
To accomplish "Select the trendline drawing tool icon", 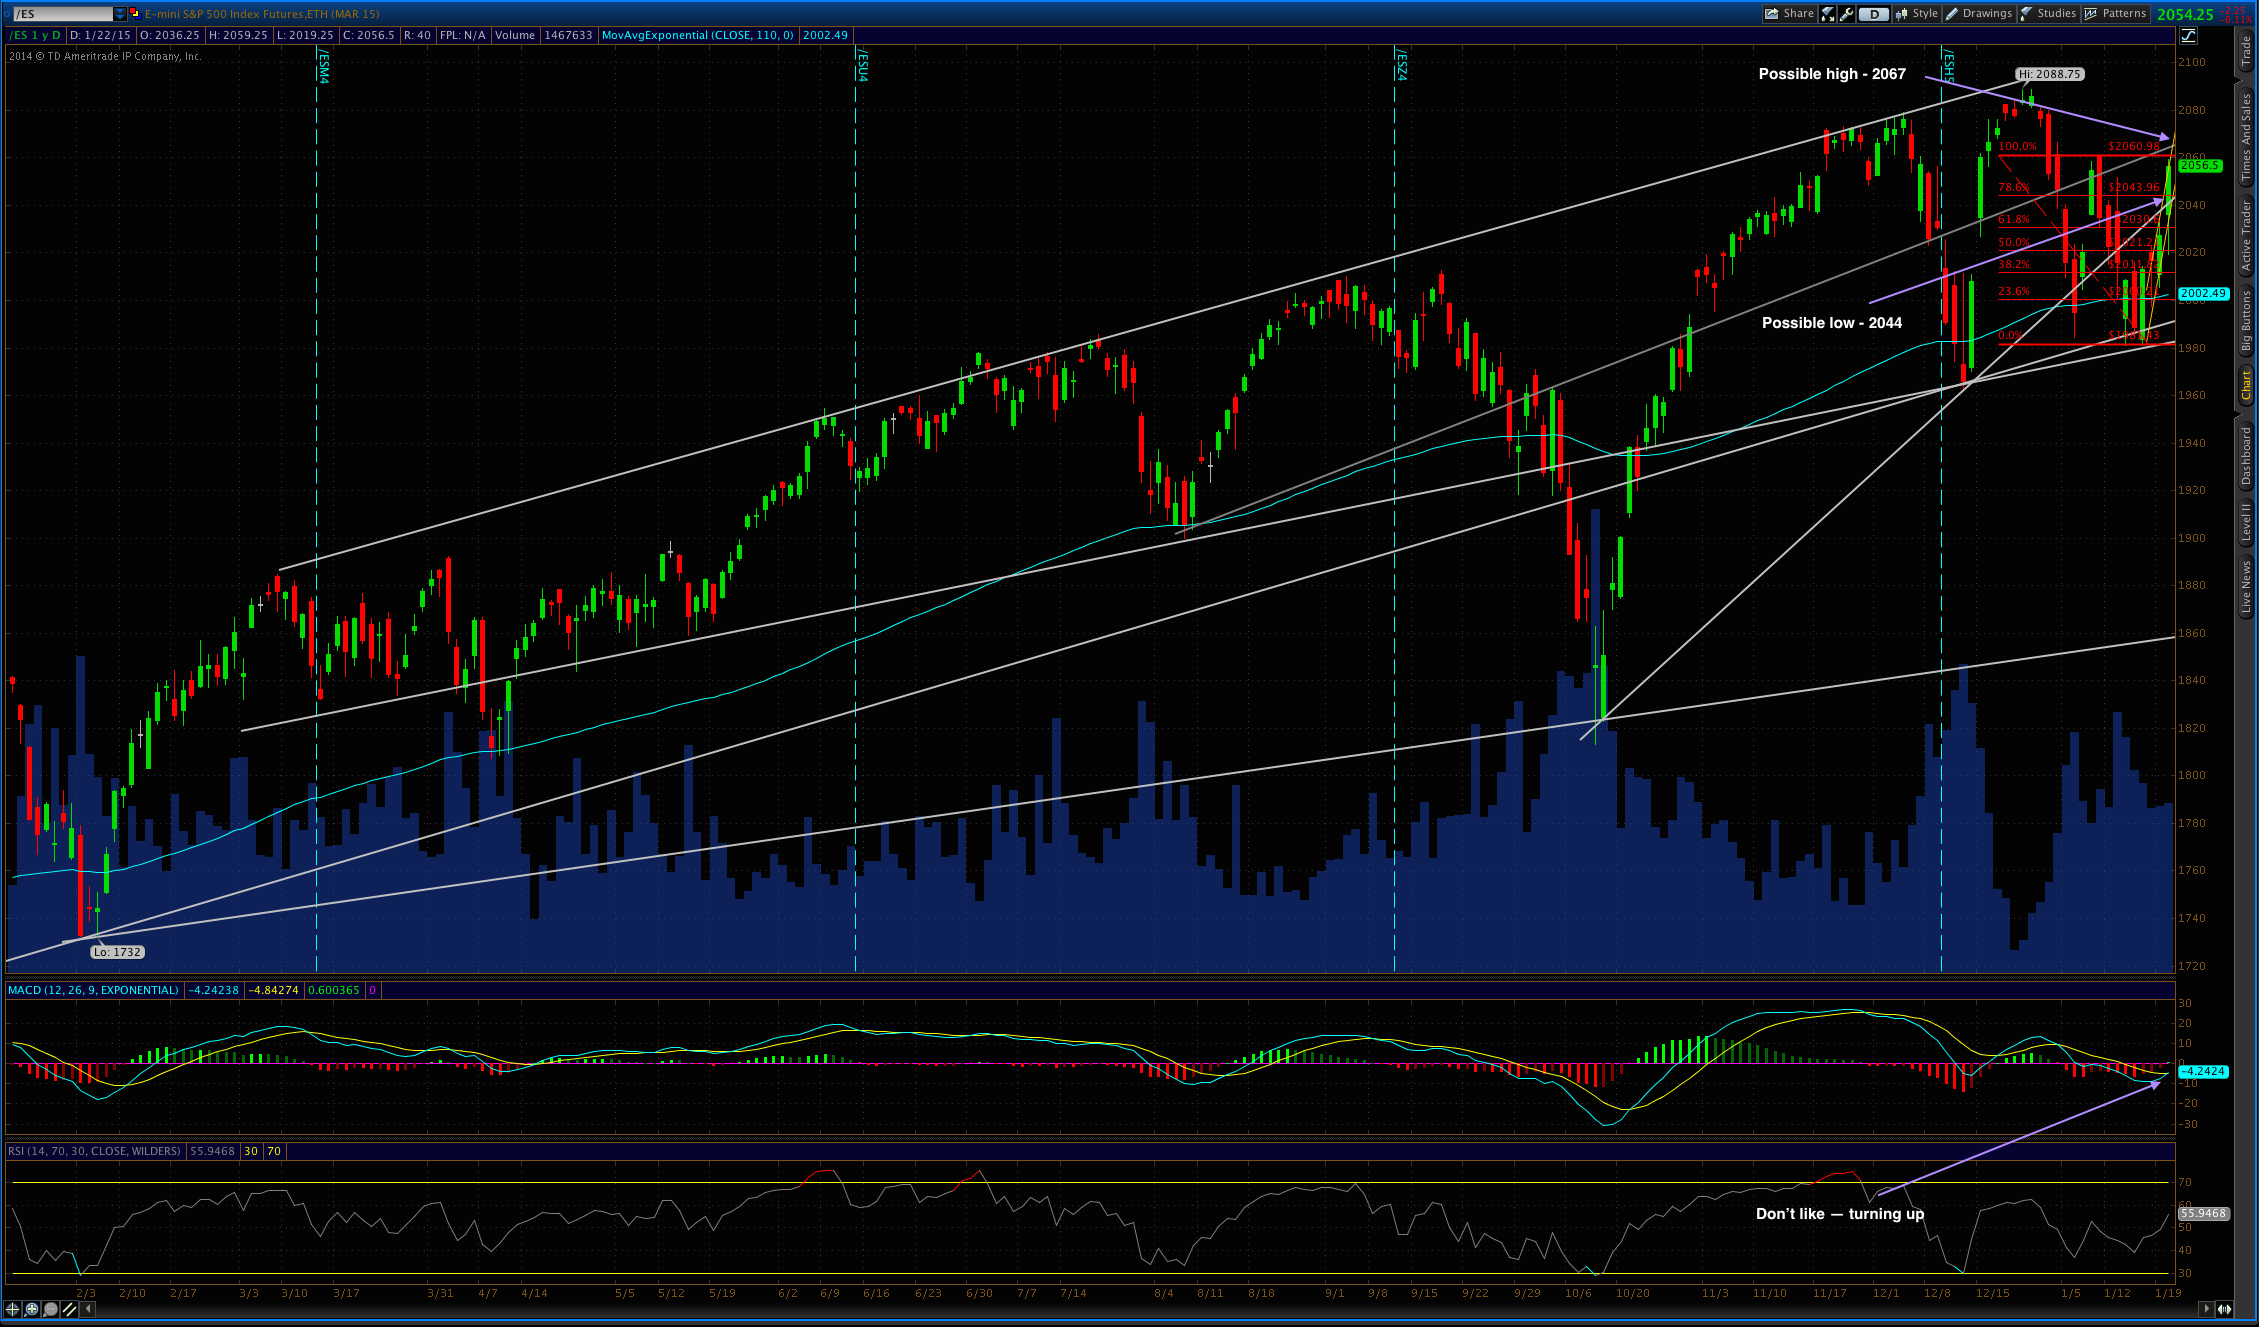I will pos(69,1309).
